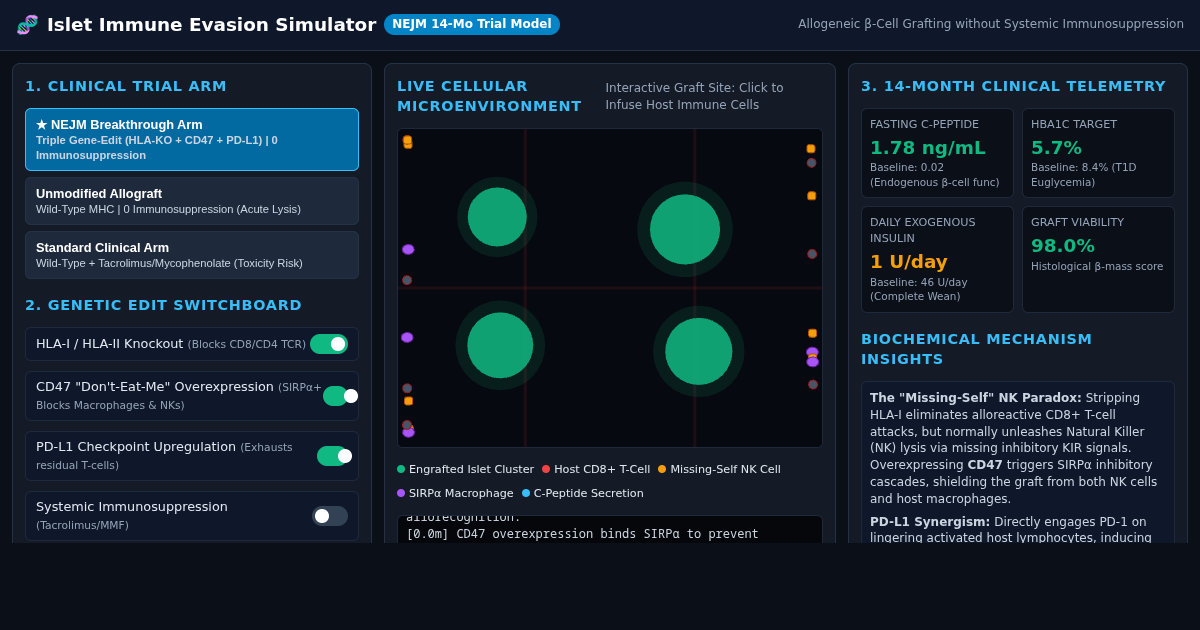Screen dimensions: 1200x630
Task: Click "Interactive Graft Site" instruction text
Action: tap(694, 96)
